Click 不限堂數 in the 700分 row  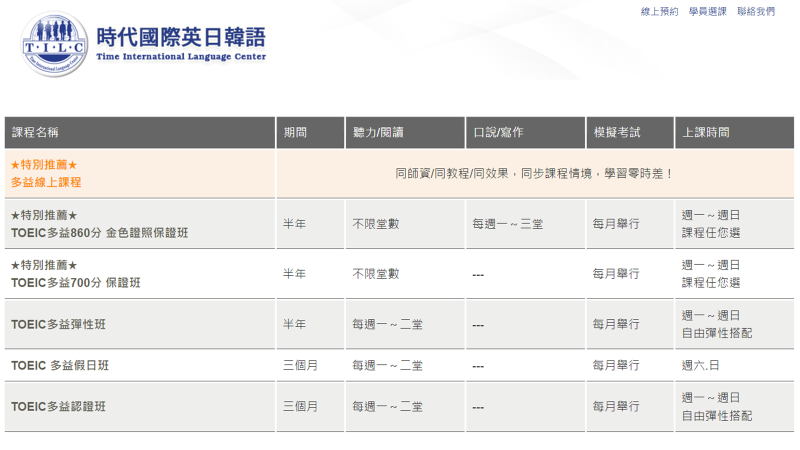coord(376,274)
